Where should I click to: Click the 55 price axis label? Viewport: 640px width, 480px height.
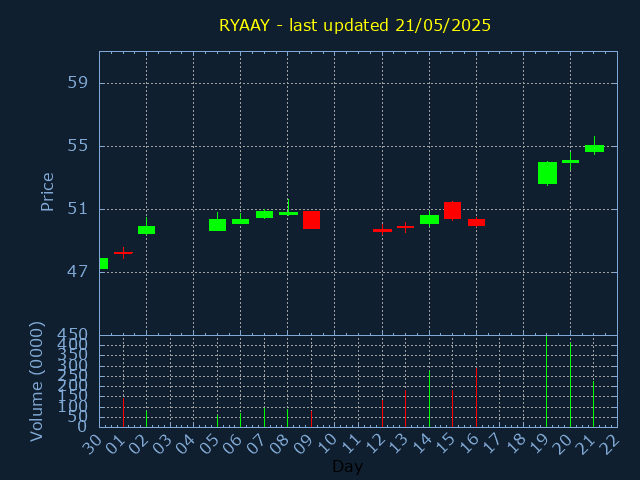(x=78, y=146)
